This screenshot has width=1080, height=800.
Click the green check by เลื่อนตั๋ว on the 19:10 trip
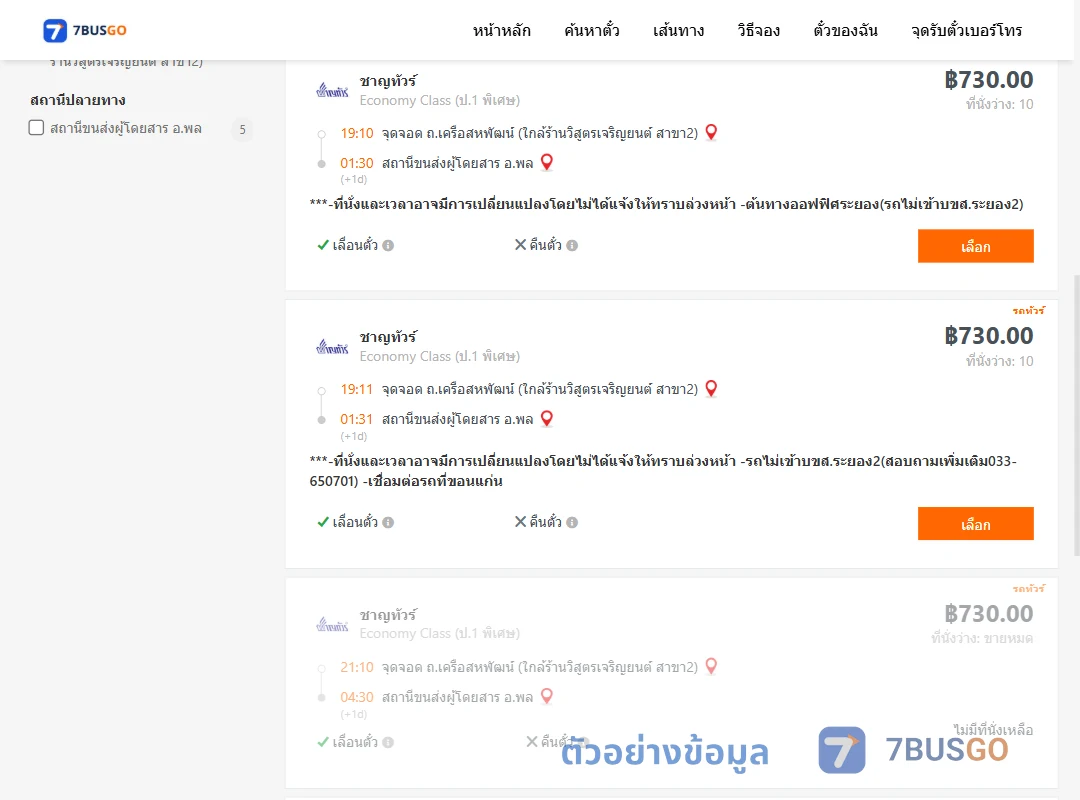(x=323, y=245)
